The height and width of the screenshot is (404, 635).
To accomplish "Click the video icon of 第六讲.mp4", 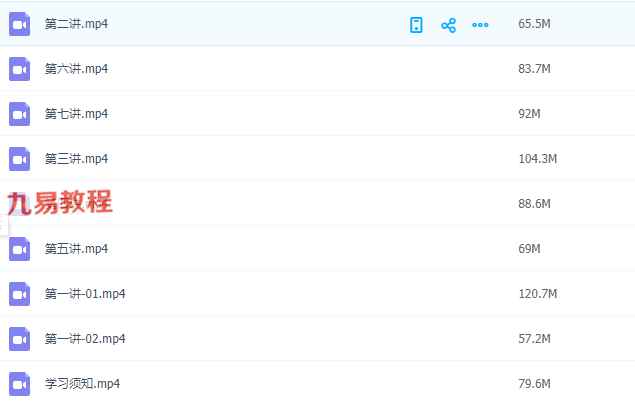I will [x=19, y=69].
